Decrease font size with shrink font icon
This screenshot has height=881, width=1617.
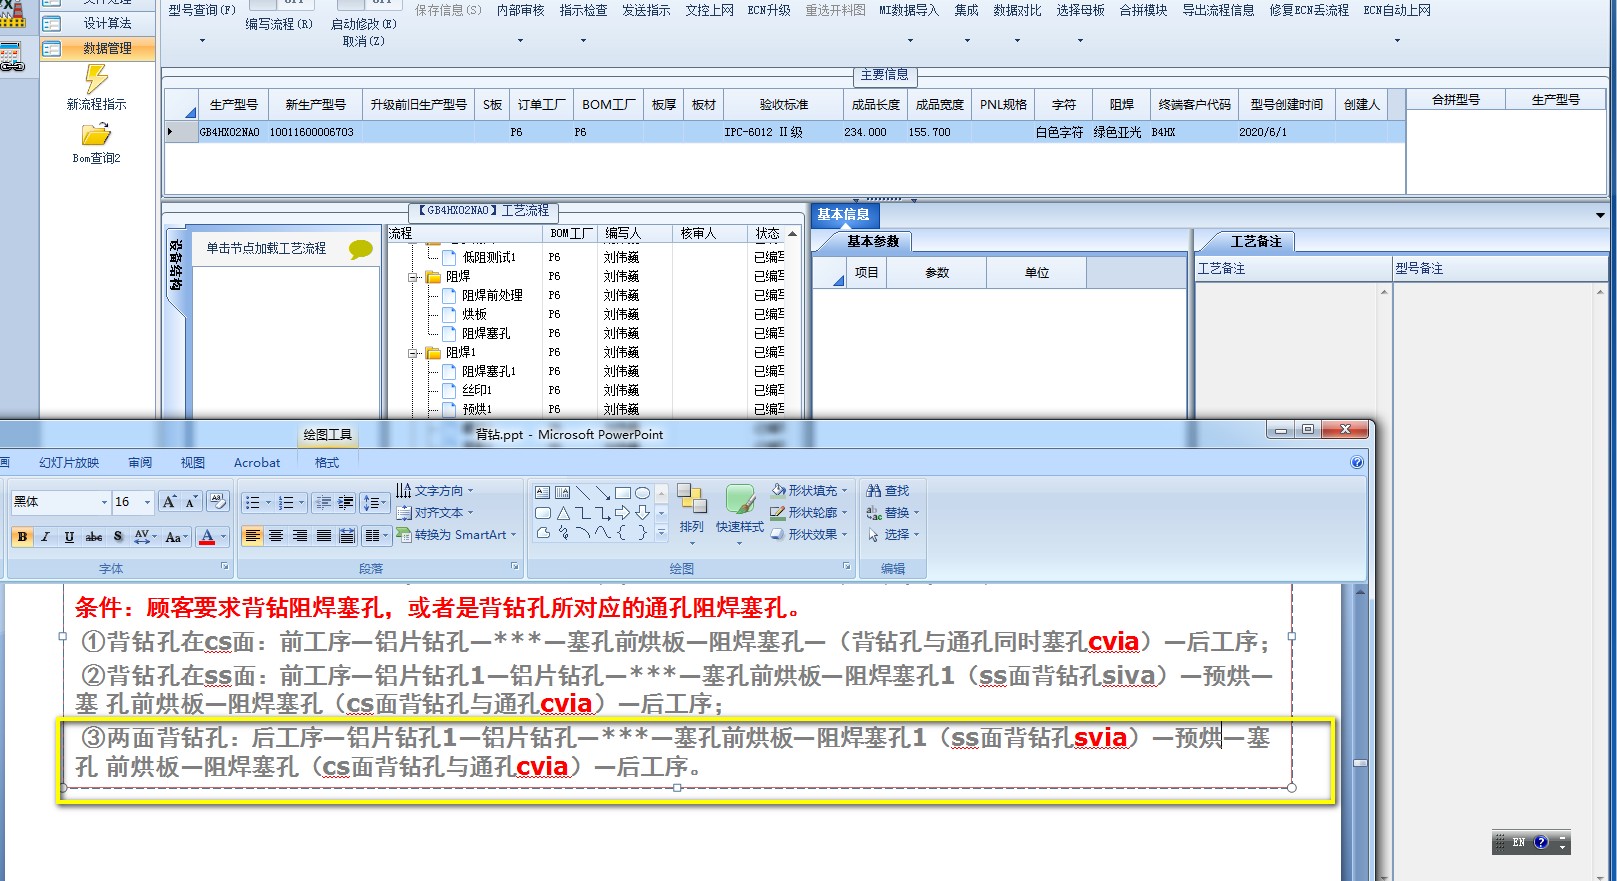[191, 502]
